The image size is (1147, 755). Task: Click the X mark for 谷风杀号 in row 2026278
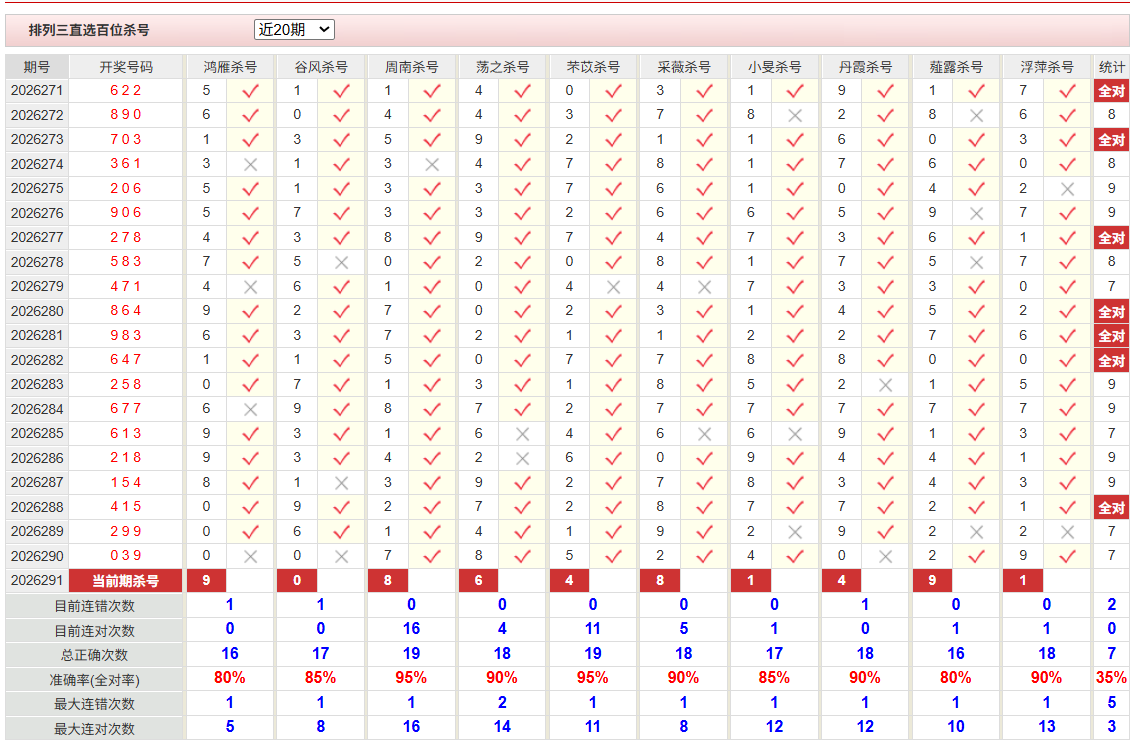[341, 263]
